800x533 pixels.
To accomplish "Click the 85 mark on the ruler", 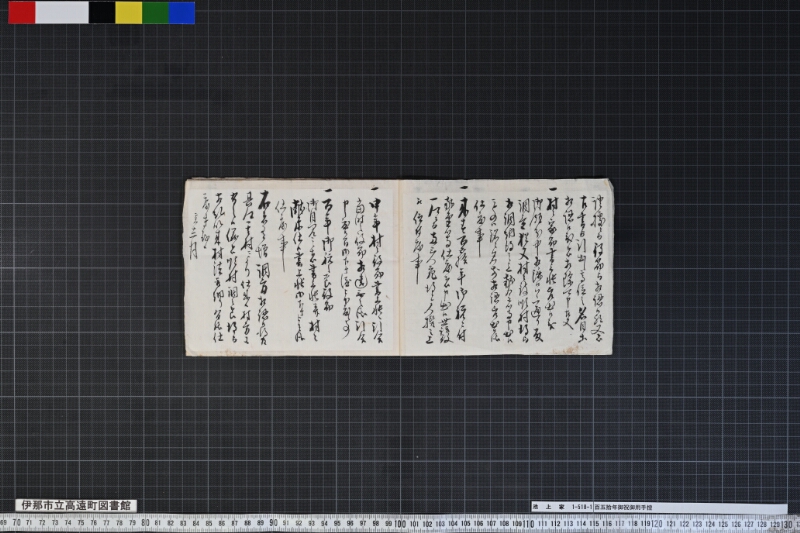I will click(x=209, y=523).
